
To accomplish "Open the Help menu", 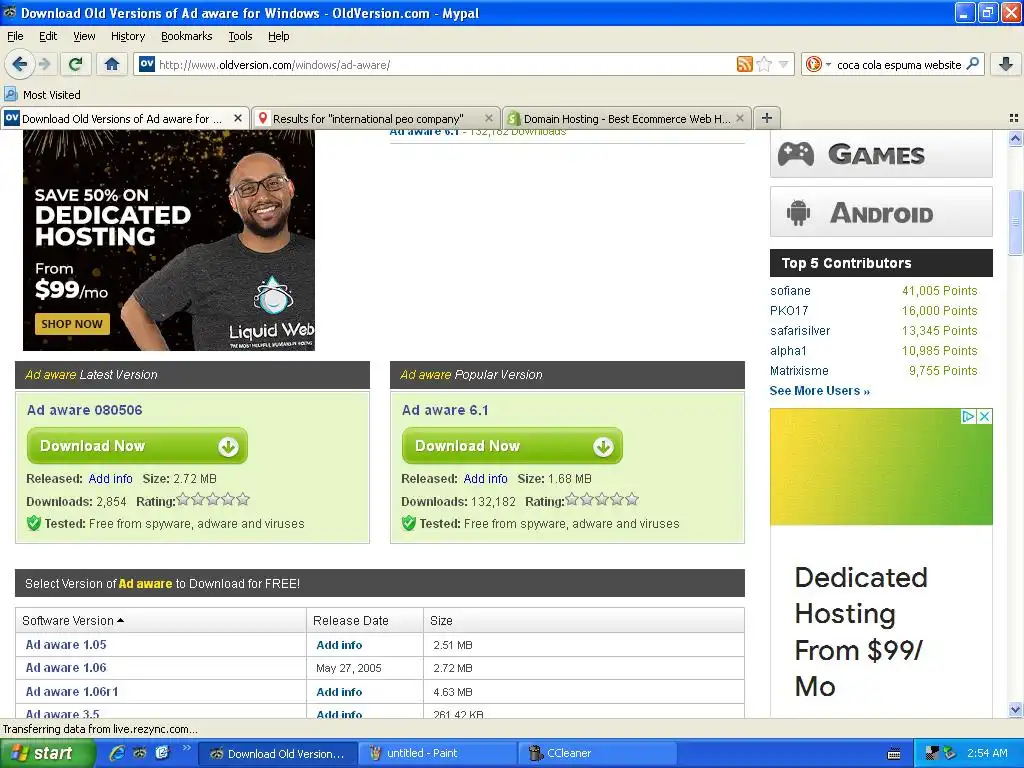I will point(278,36).
